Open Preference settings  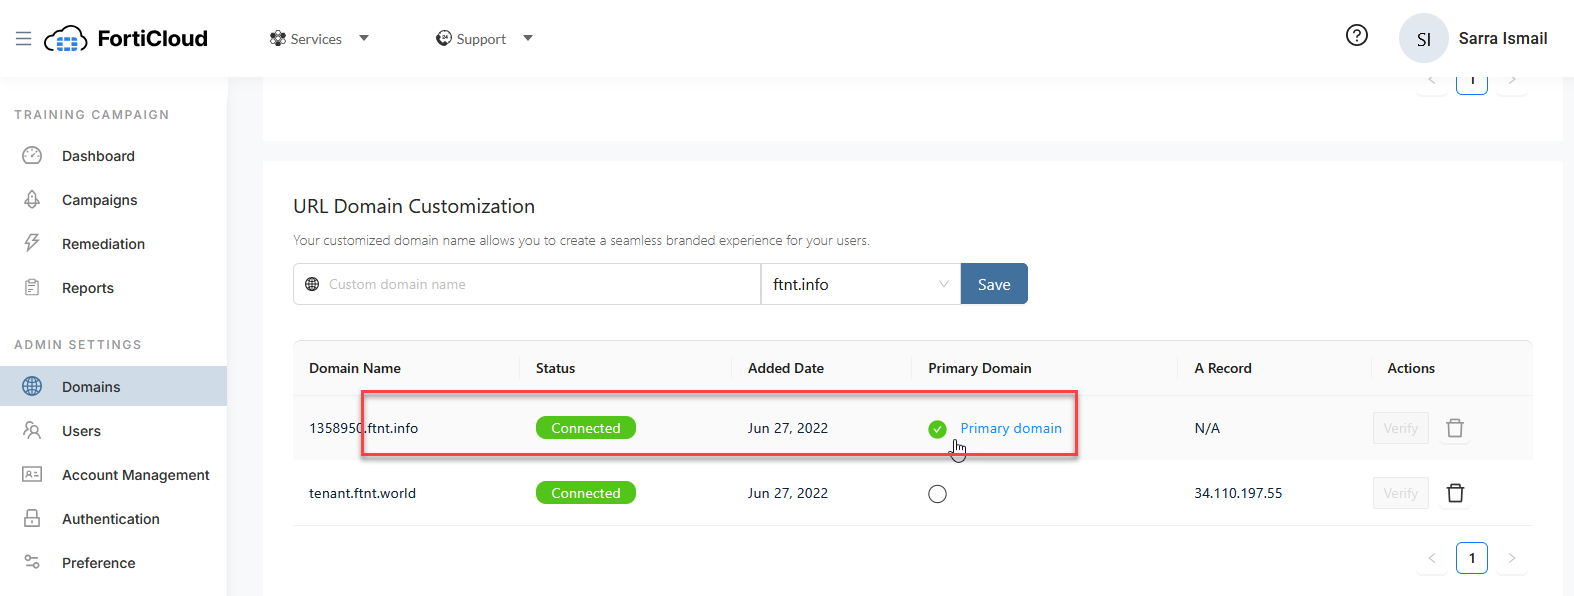(99, 563)
